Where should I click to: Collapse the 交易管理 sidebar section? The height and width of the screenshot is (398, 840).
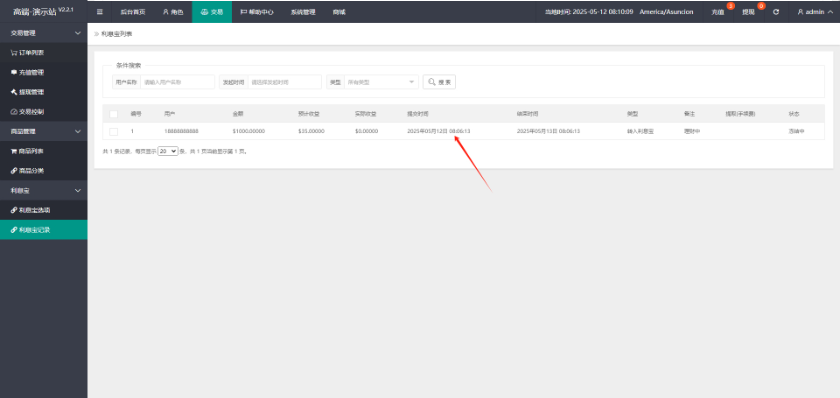coord(43,33)
